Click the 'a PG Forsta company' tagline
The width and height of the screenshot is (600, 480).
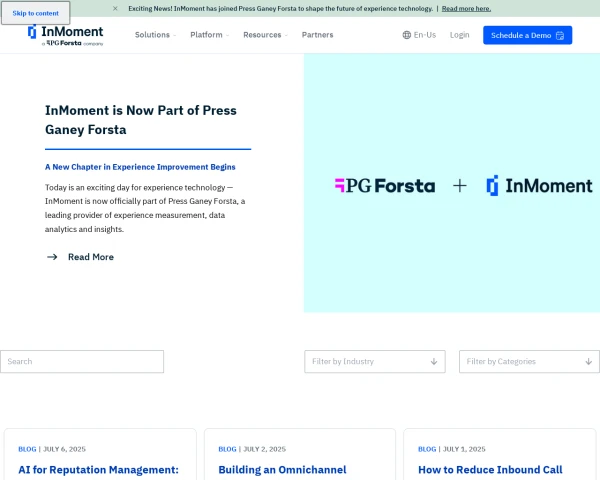[x=72, y=43]
